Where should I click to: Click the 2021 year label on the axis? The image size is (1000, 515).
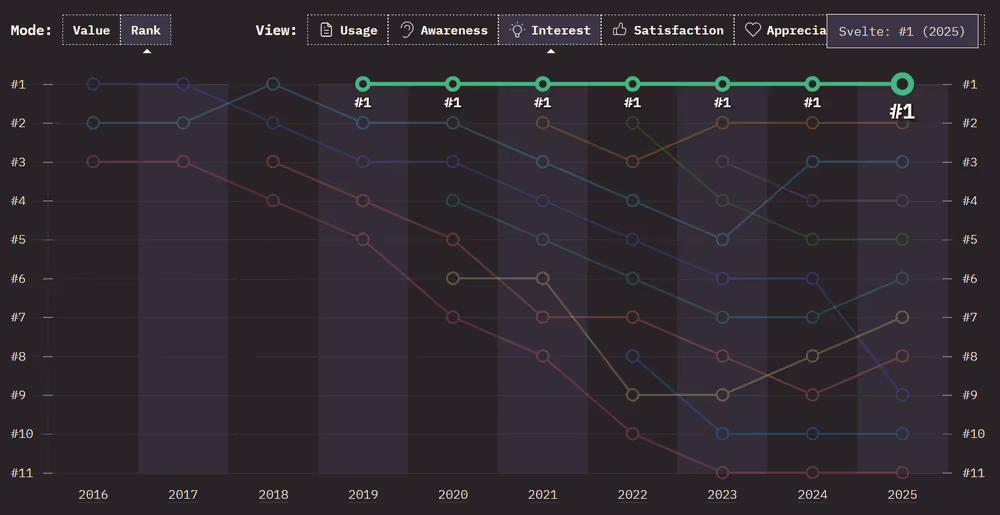click(x=542, y=494)
